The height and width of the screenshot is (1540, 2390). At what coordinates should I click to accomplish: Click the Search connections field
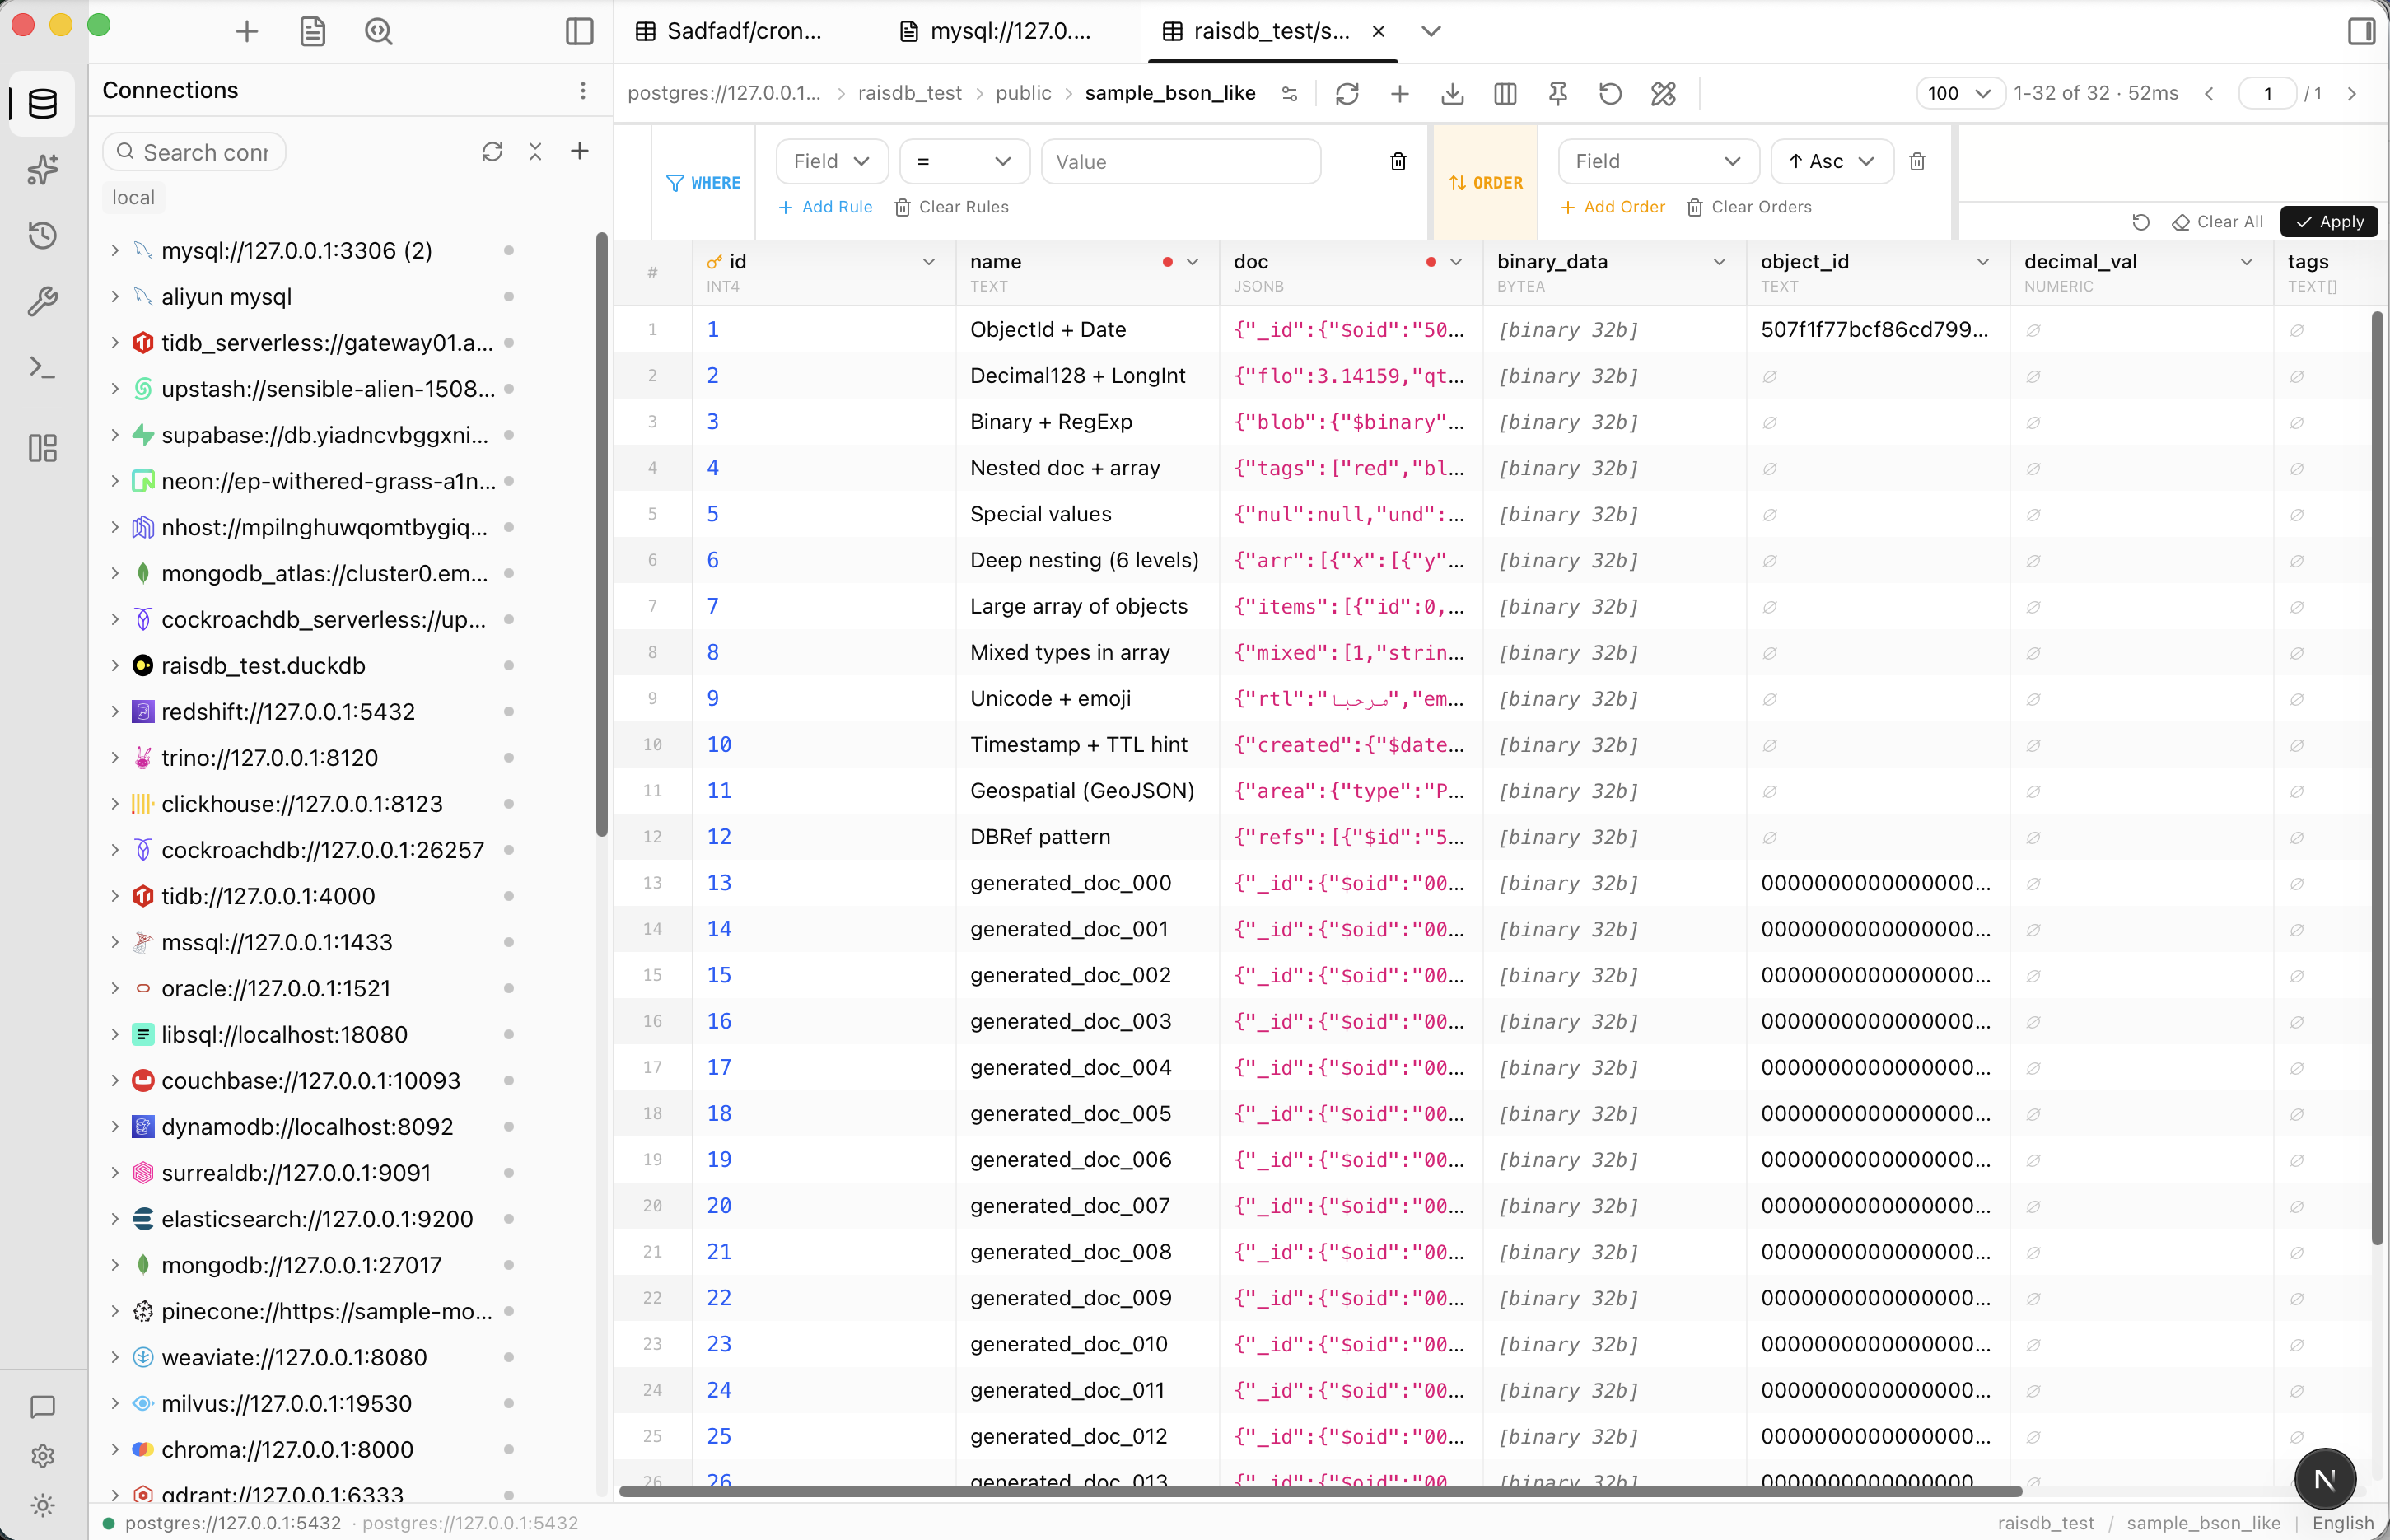[194, 152]
